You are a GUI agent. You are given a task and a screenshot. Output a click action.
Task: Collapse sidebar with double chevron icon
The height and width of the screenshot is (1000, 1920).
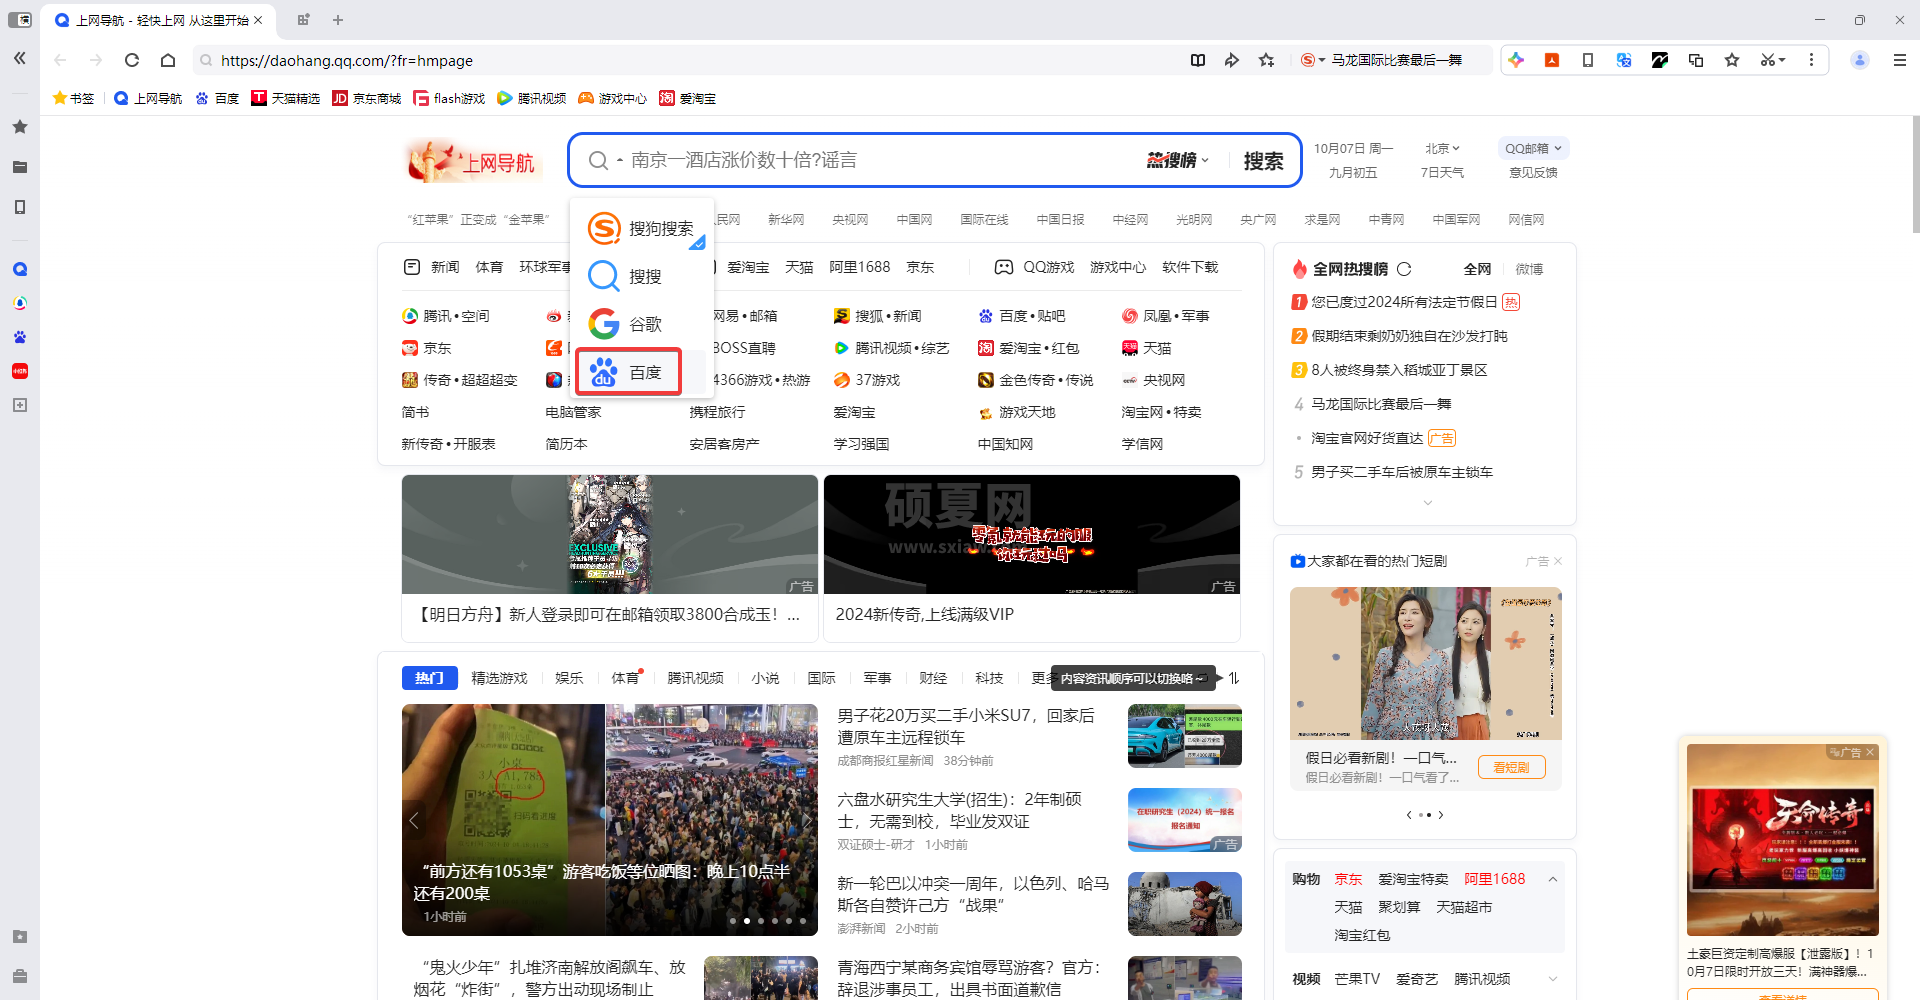[19, 59]
